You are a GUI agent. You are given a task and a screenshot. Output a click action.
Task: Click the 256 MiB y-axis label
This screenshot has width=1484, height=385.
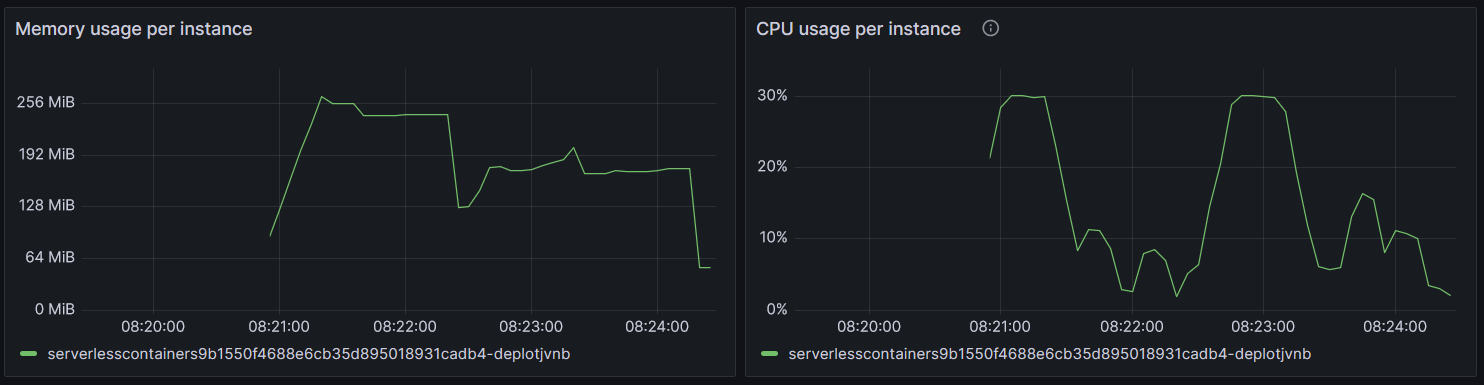46,102
